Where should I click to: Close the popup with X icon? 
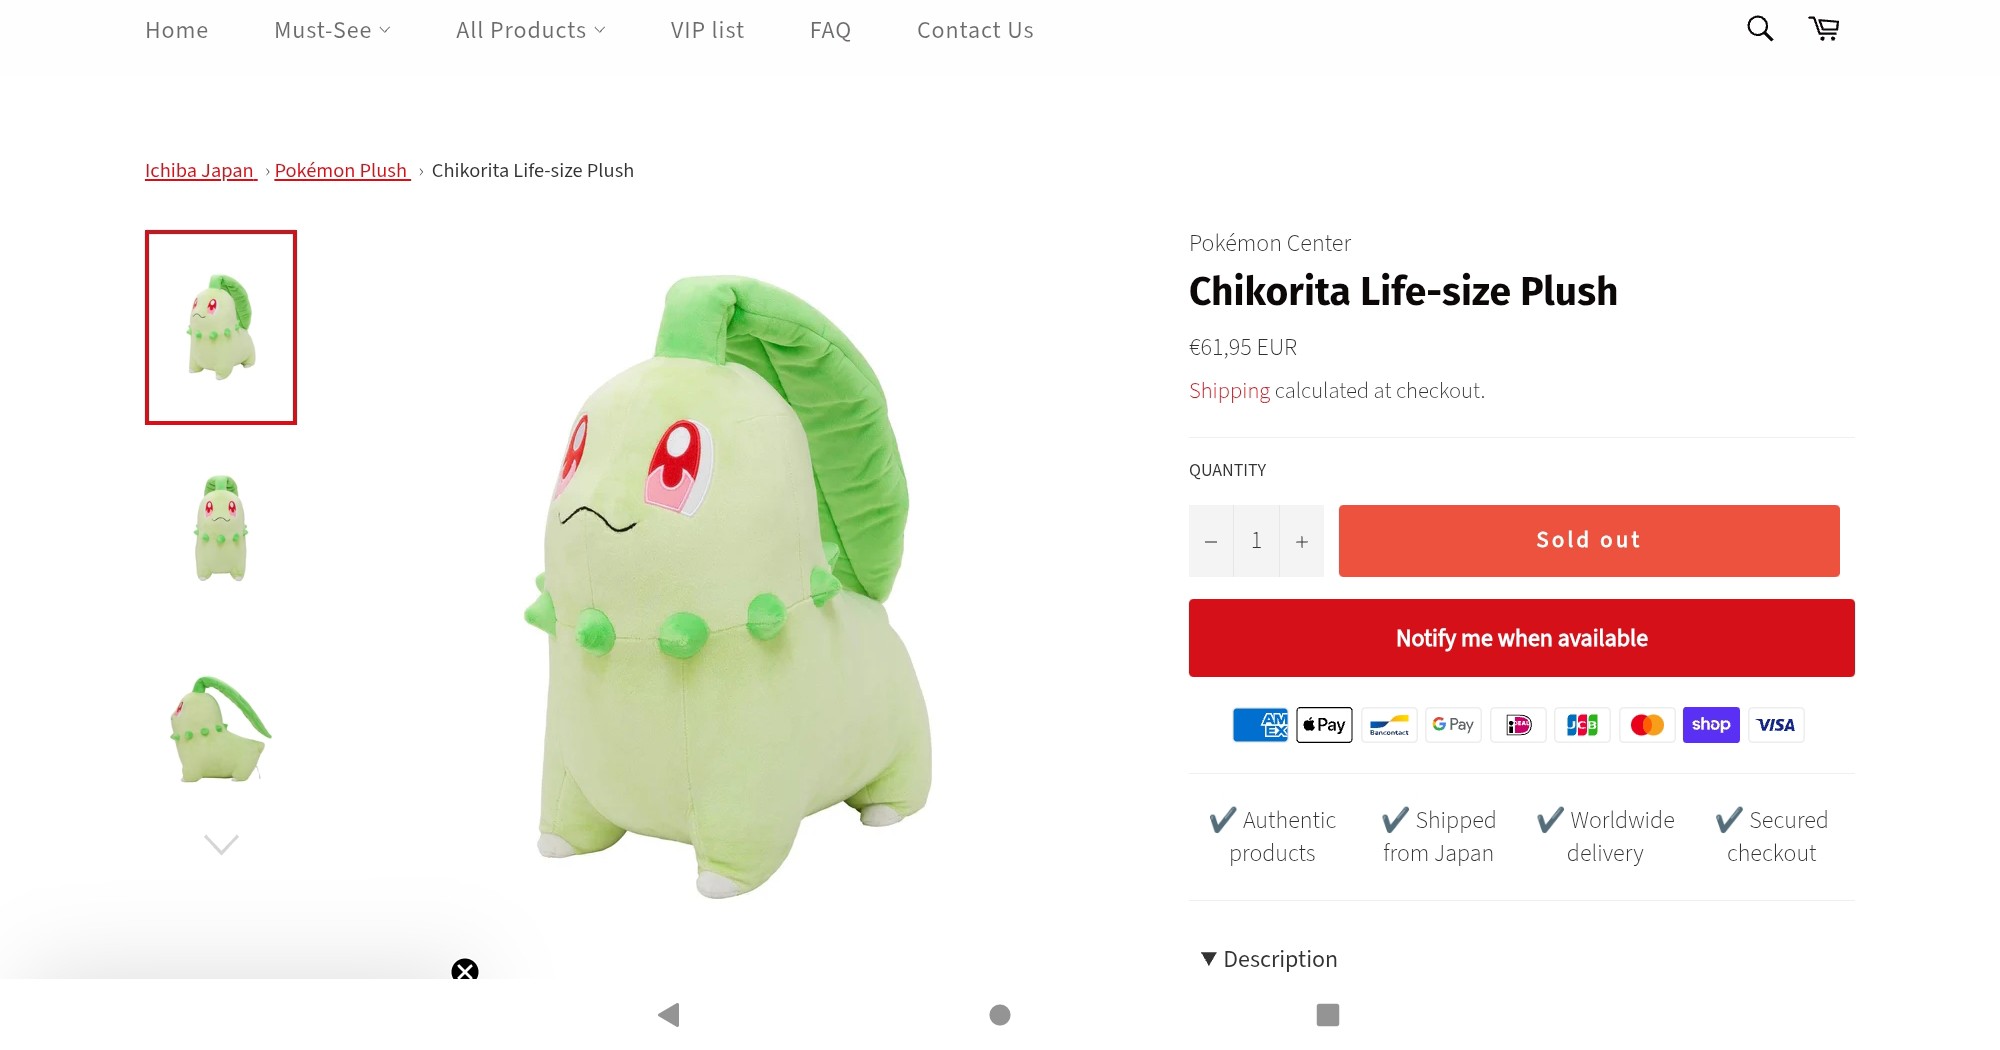pyautogui.click(x=465, y=970)
